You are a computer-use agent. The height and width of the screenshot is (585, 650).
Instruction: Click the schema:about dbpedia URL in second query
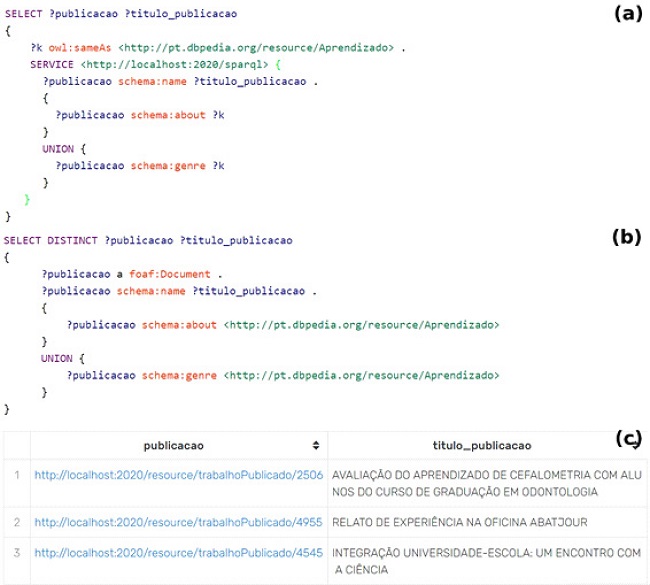click(361, 325)
